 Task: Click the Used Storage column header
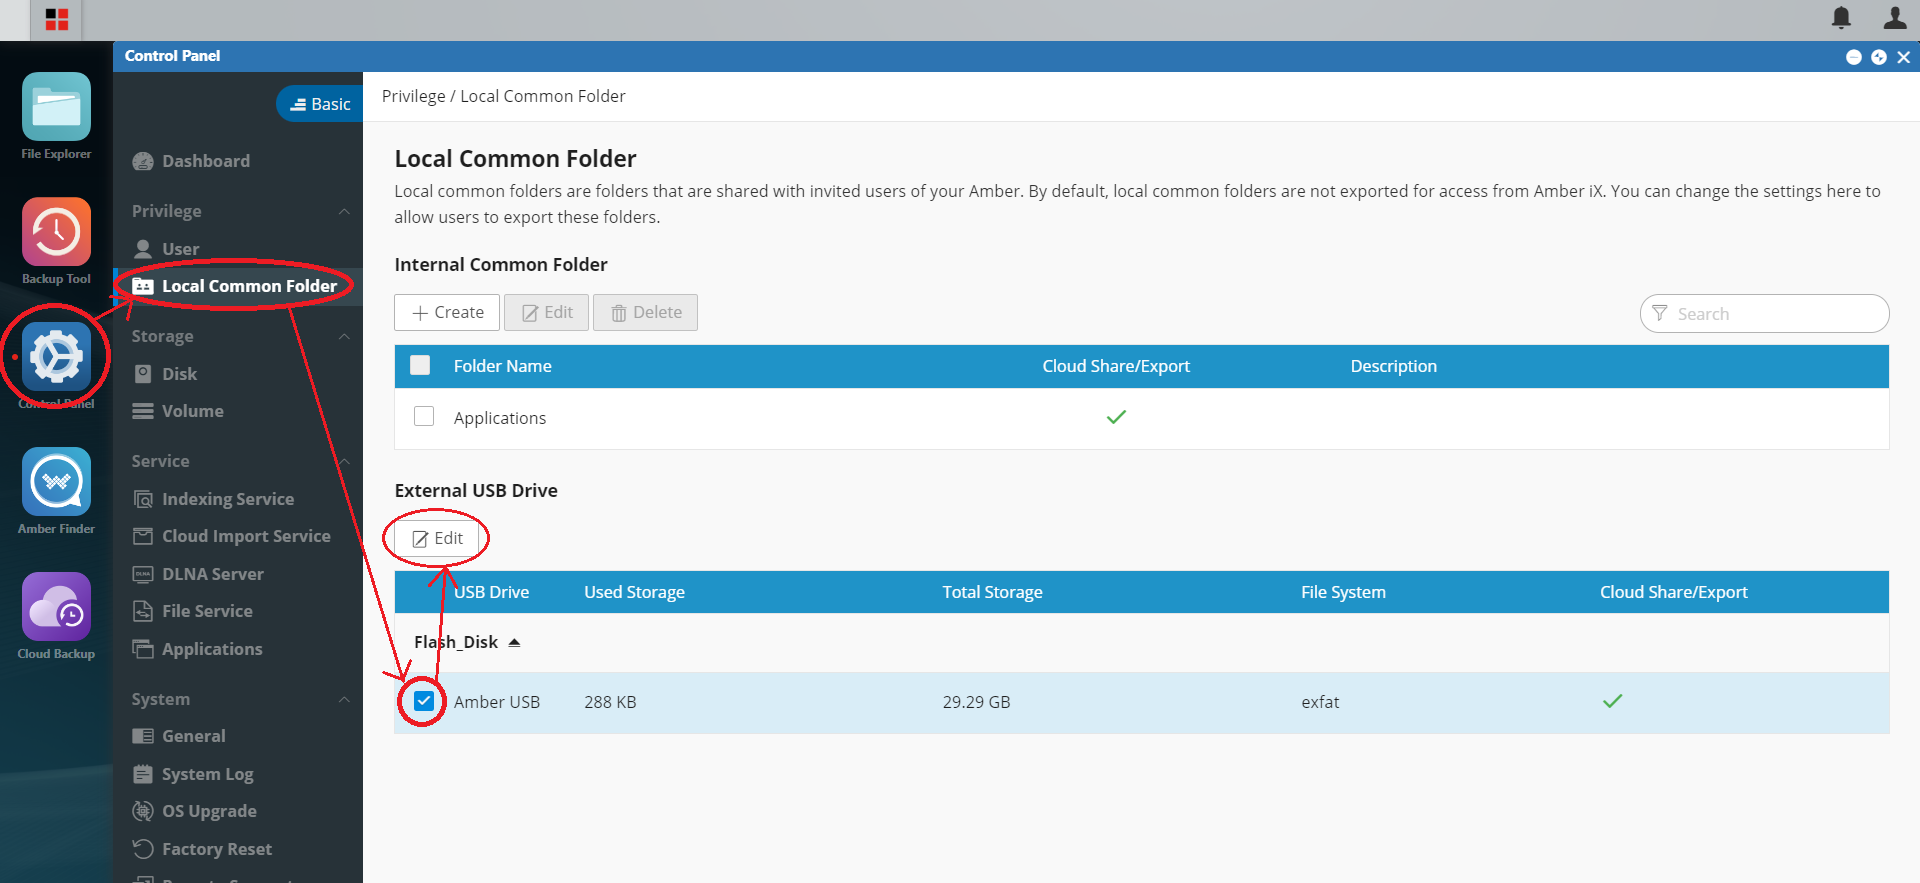coord(634,592)
